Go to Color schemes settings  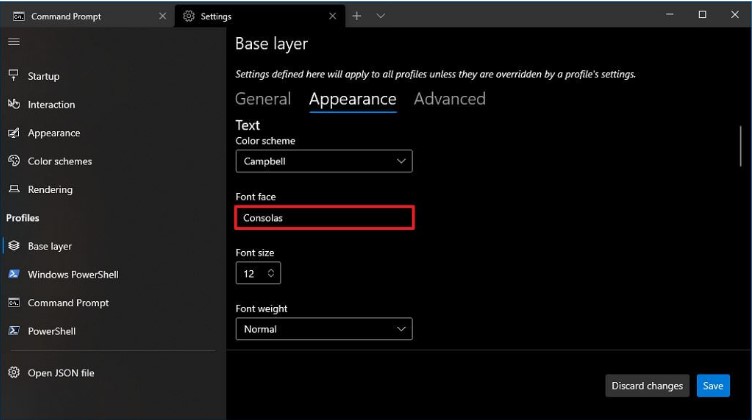pyautogui.click(x=59, y=161)
